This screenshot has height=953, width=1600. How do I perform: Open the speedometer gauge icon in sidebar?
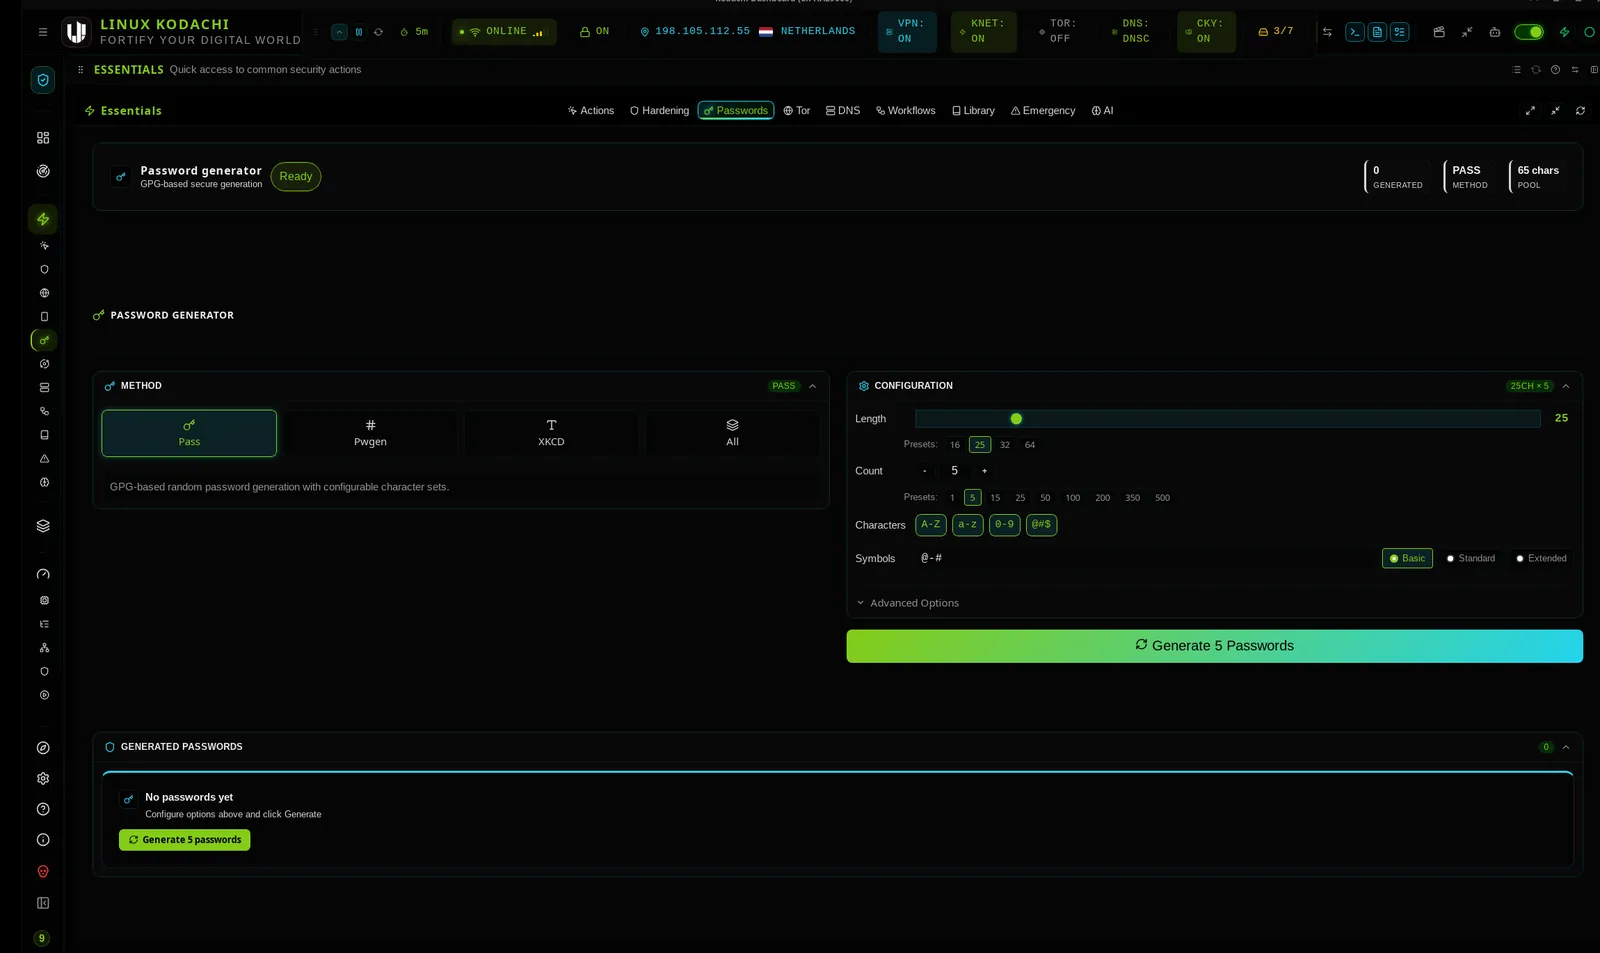click(x=43, y=574)
